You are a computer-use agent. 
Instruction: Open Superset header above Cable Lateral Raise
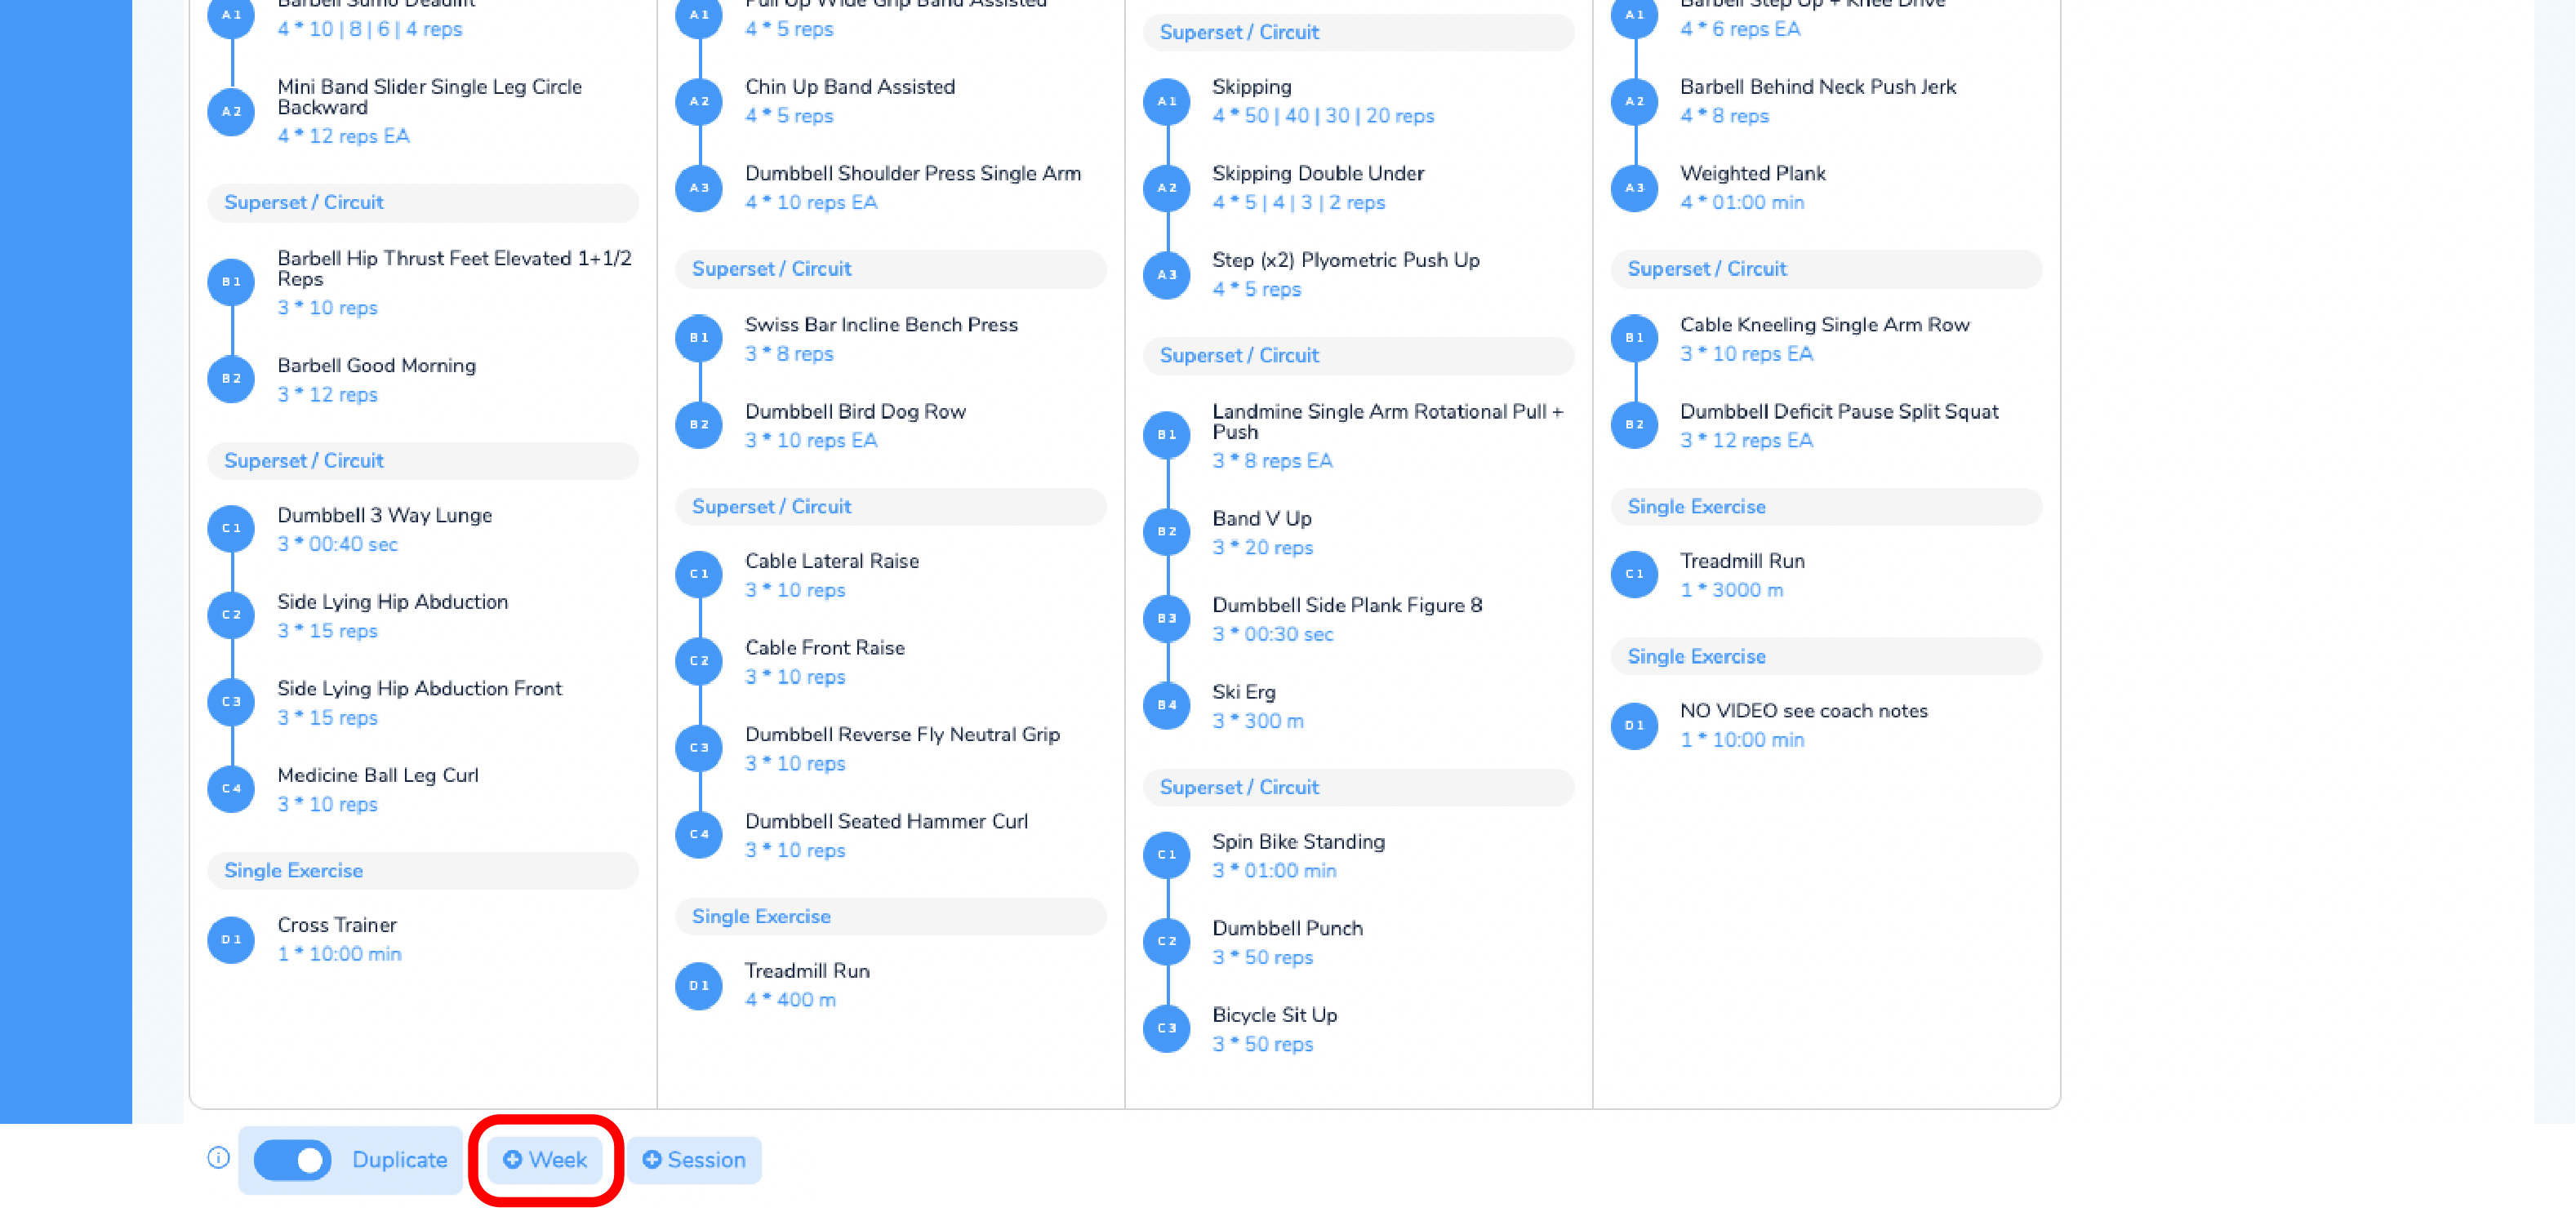(x=890, y=506)
